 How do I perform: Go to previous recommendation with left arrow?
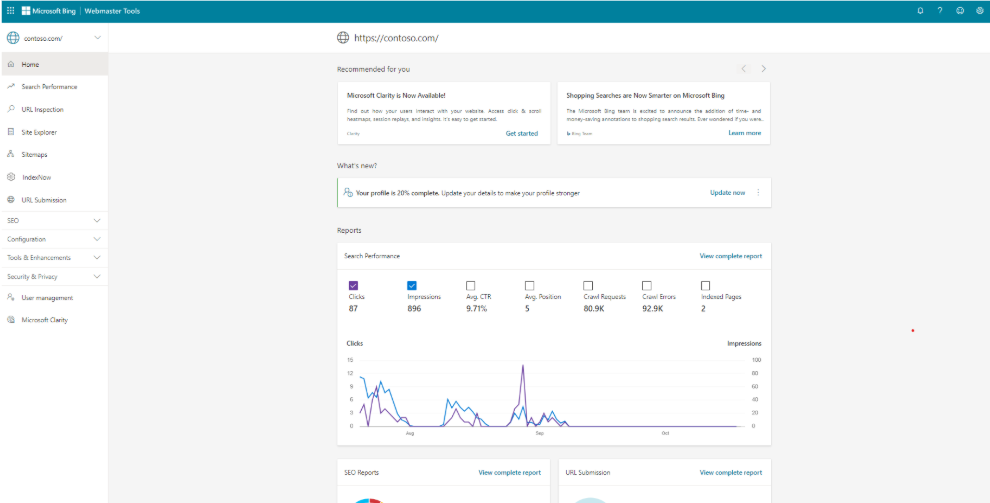pos(744,68)
